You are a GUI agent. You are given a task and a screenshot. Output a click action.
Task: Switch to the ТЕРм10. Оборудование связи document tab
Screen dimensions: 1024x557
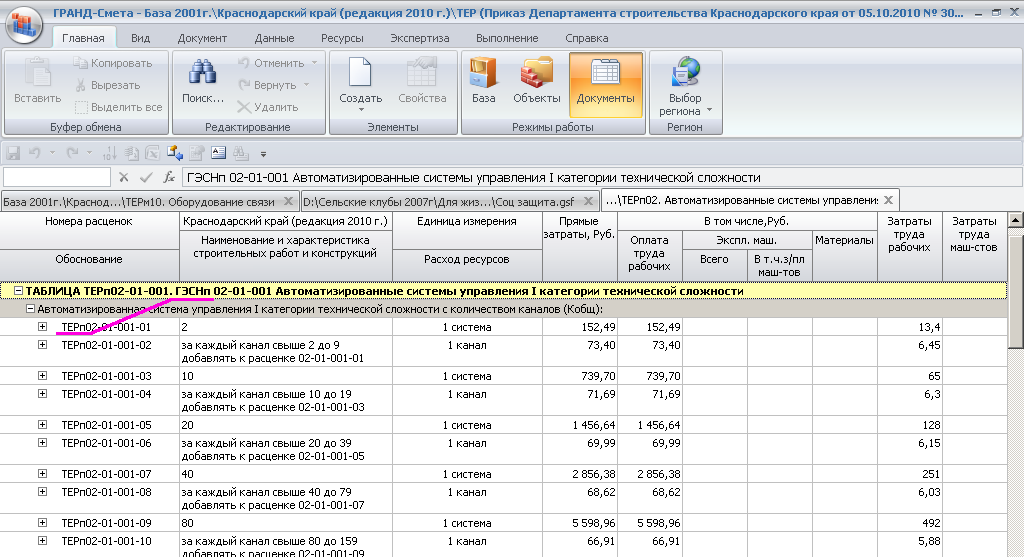pos(199,200)
